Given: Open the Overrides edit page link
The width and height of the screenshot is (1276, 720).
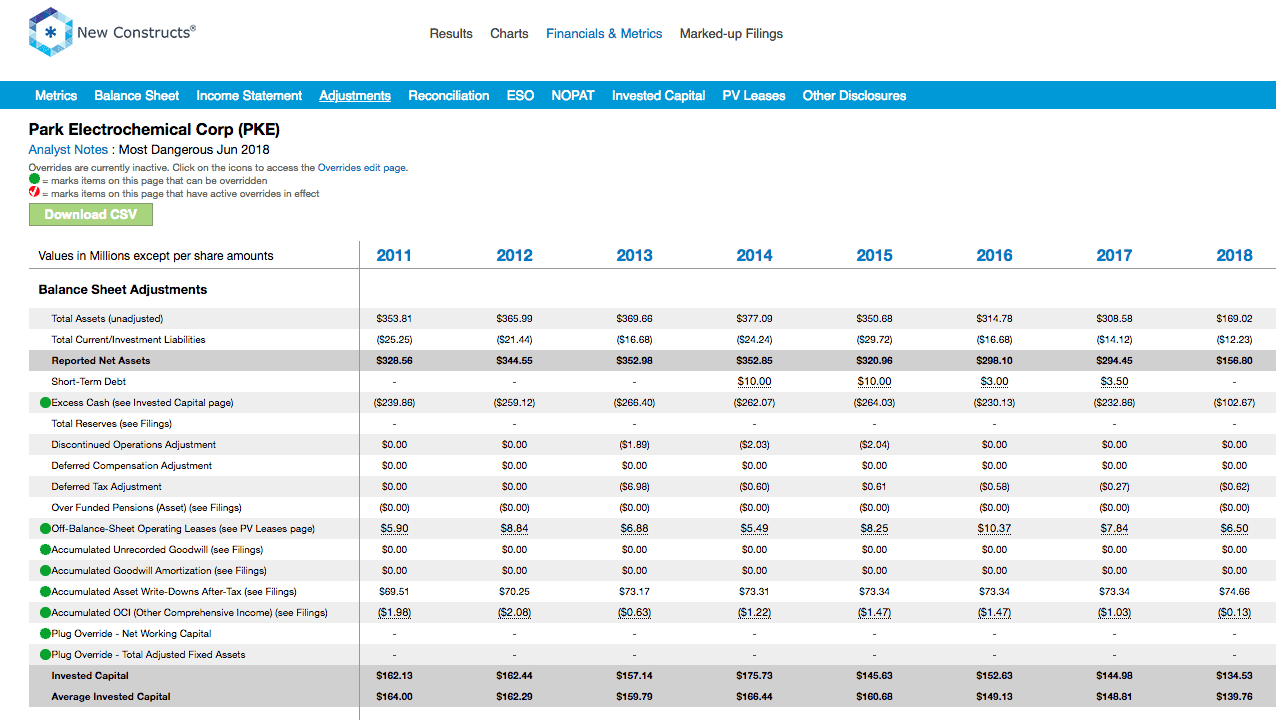Looking at the screenshot, I should [361, 168].
